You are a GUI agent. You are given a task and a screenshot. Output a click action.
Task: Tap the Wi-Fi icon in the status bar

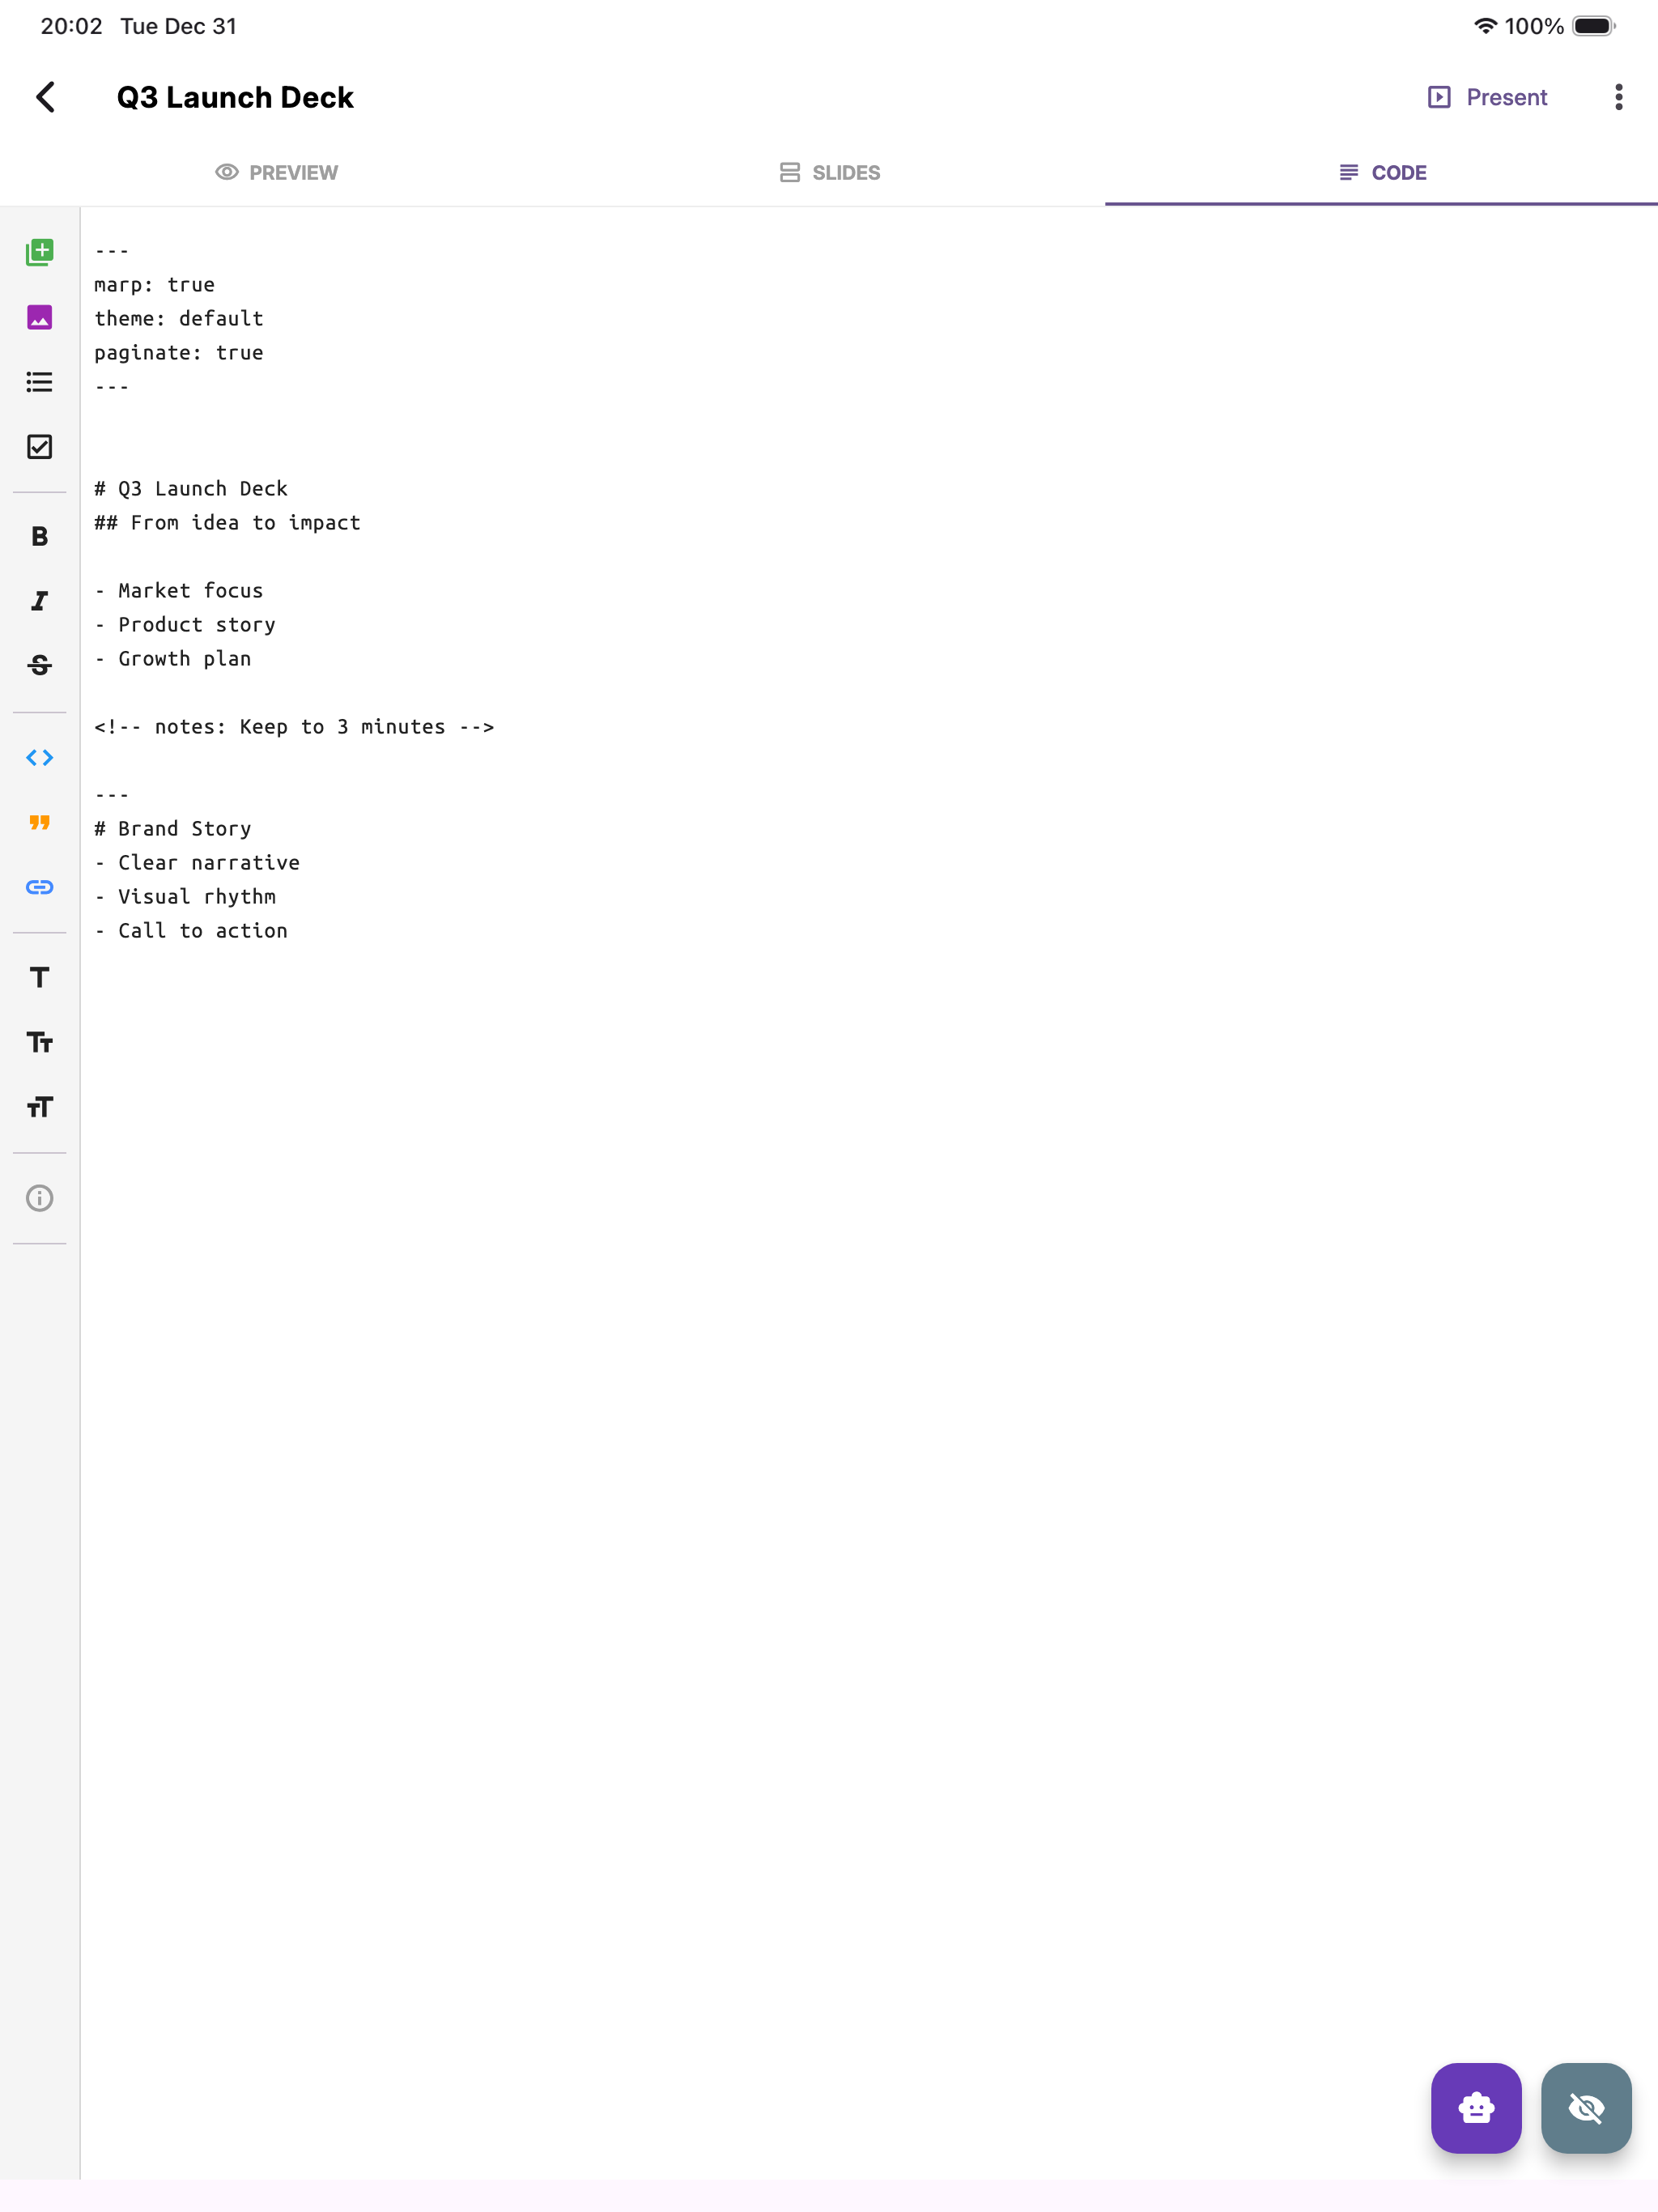[1486, 26]
